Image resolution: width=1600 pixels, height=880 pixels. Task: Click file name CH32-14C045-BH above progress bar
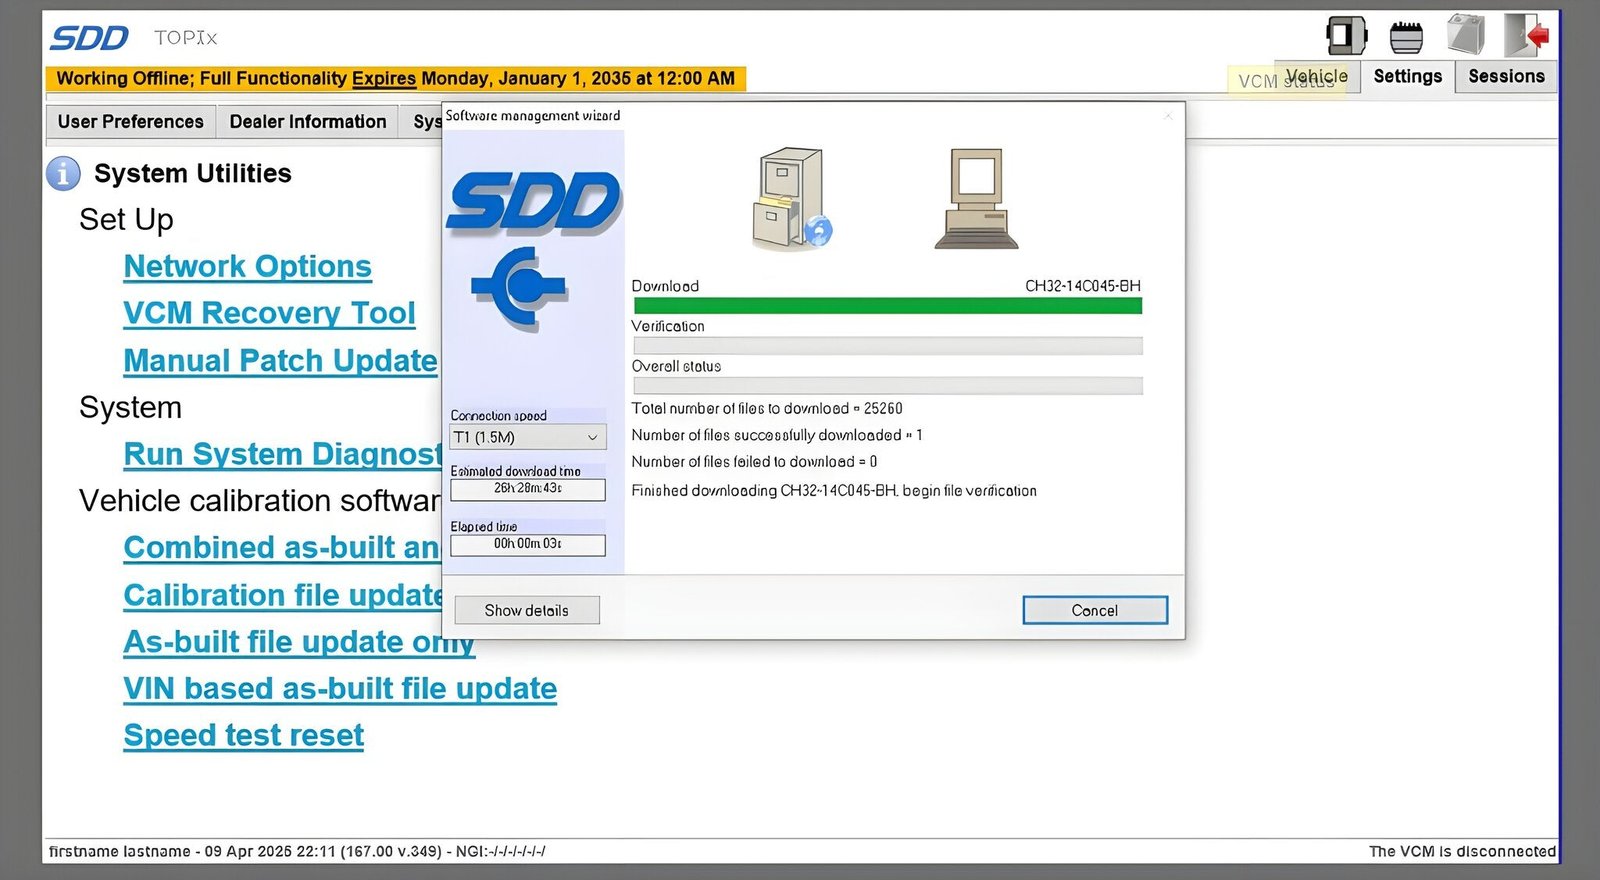(x=1083, y=286)
